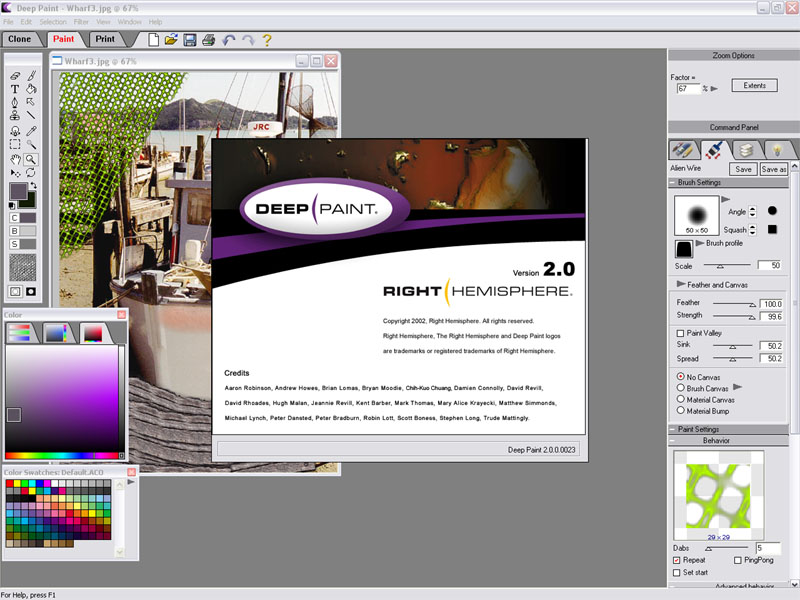Click the Extents button
800x600 pixels.
755,86
